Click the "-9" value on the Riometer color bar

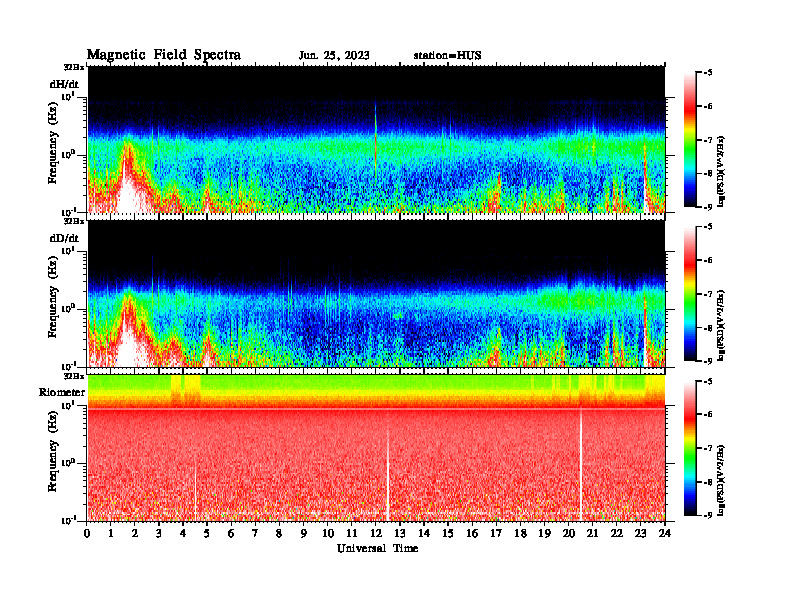708,515
